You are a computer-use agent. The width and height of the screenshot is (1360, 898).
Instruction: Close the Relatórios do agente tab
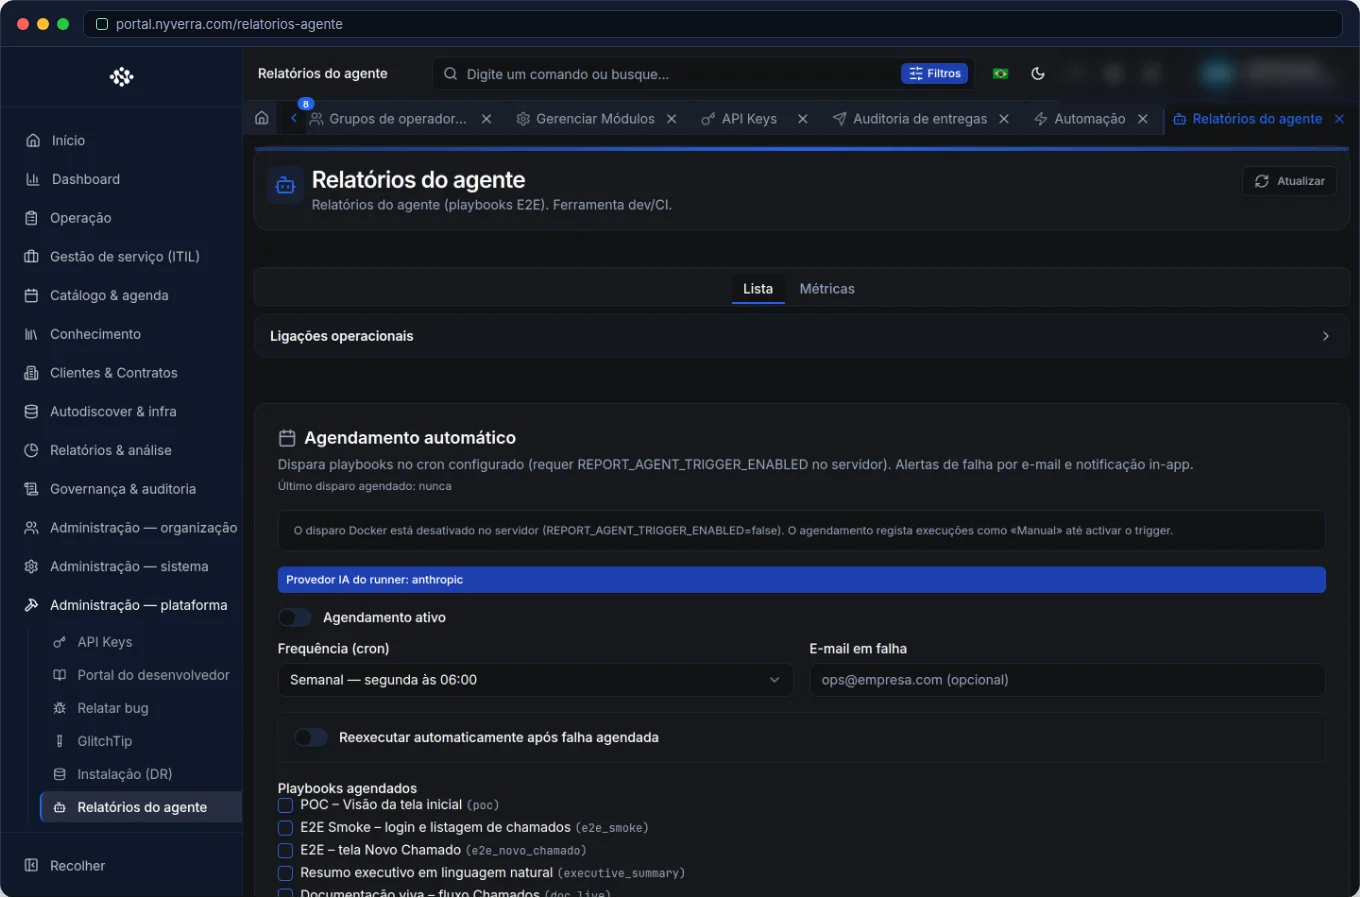[x=1339, y=119]
